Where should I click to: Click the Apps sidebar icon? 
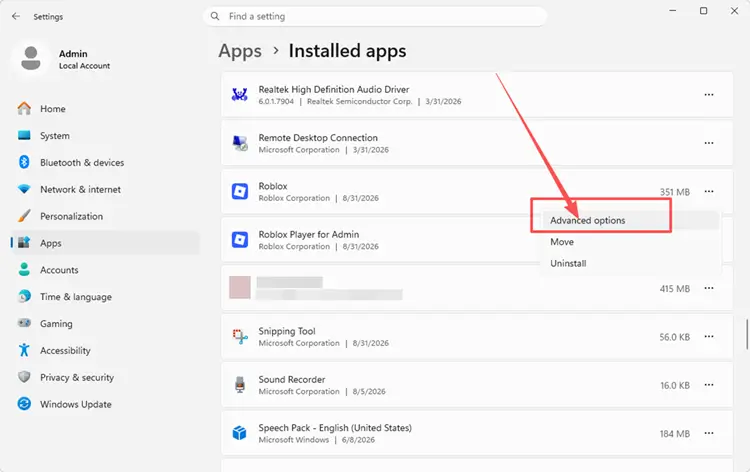pyautogui.click(x=24, y=242)
